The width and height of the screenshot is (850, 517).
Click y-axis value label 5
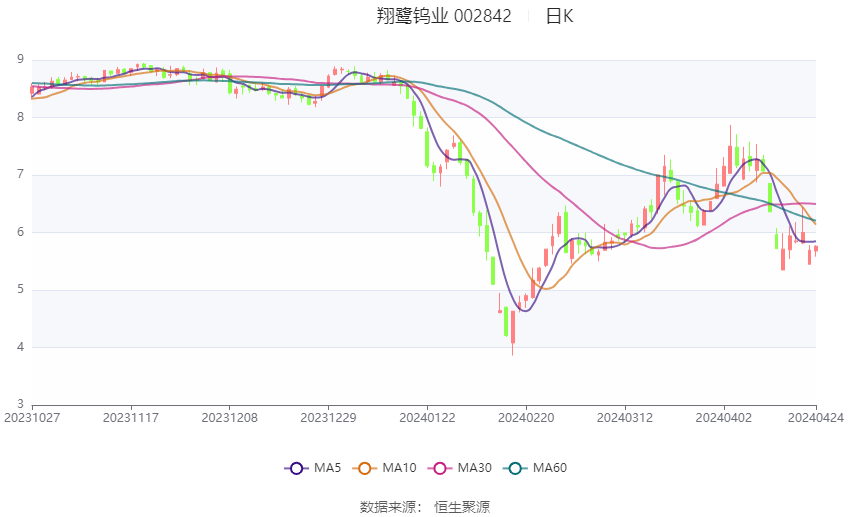coord(21,289)
